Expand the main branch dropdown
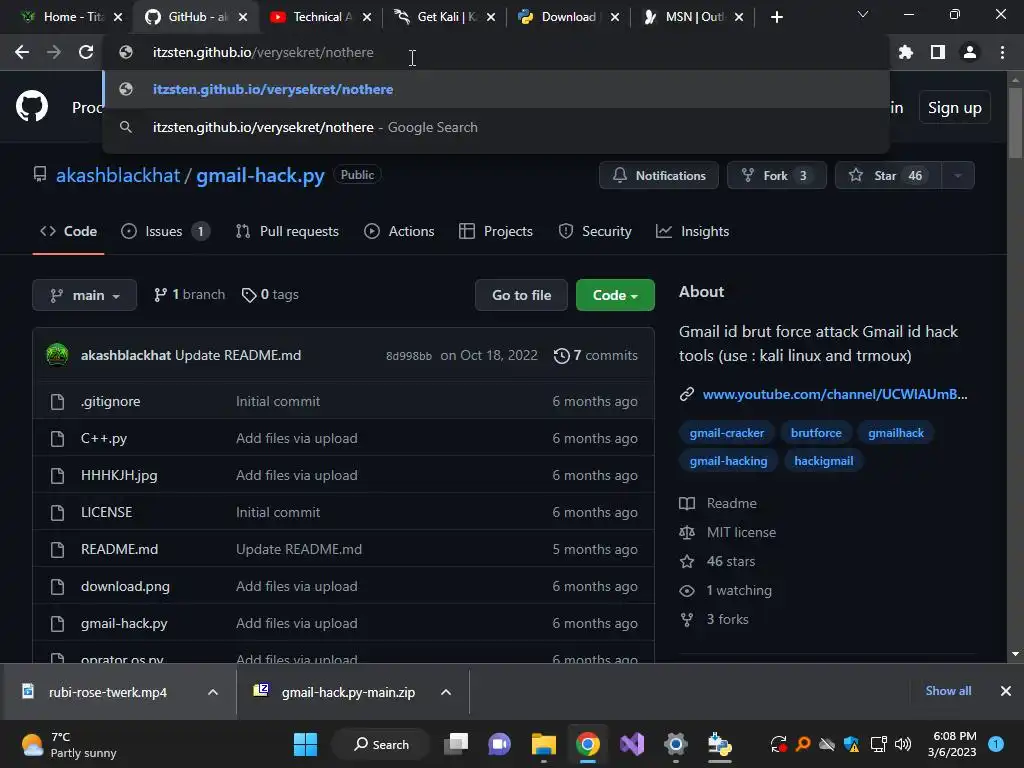1024x768 pixels. 84,295
